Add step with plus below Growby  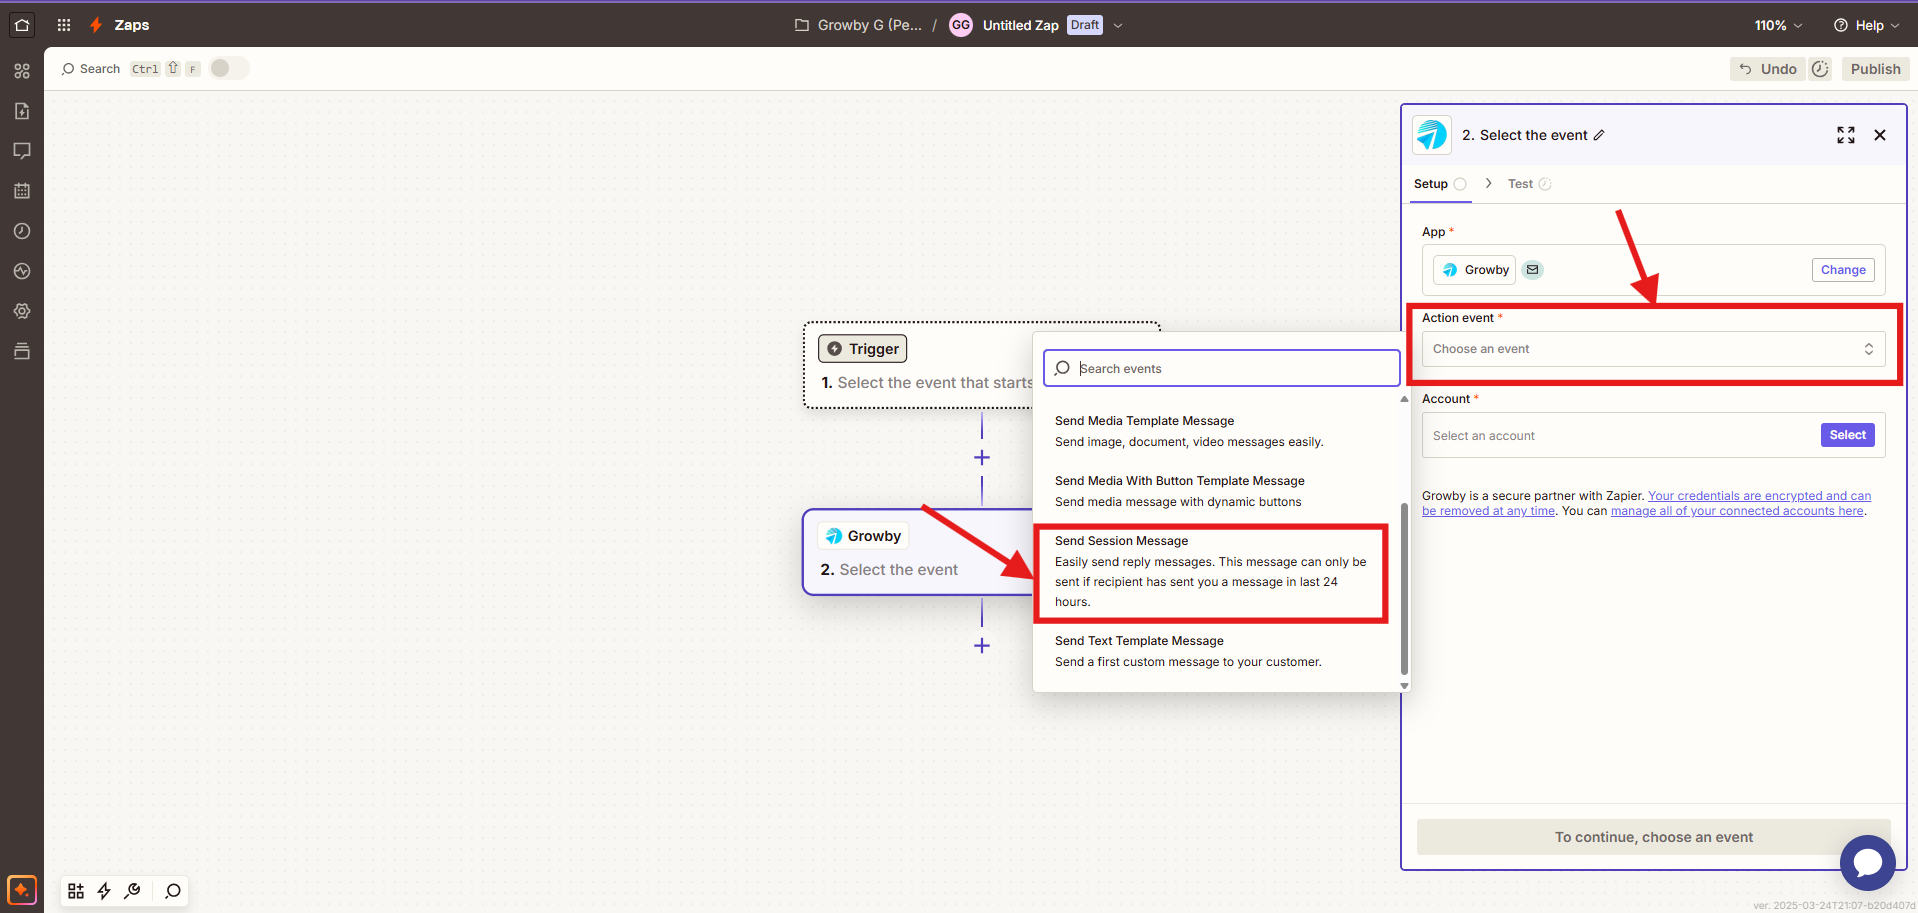(x=982, y=645)
